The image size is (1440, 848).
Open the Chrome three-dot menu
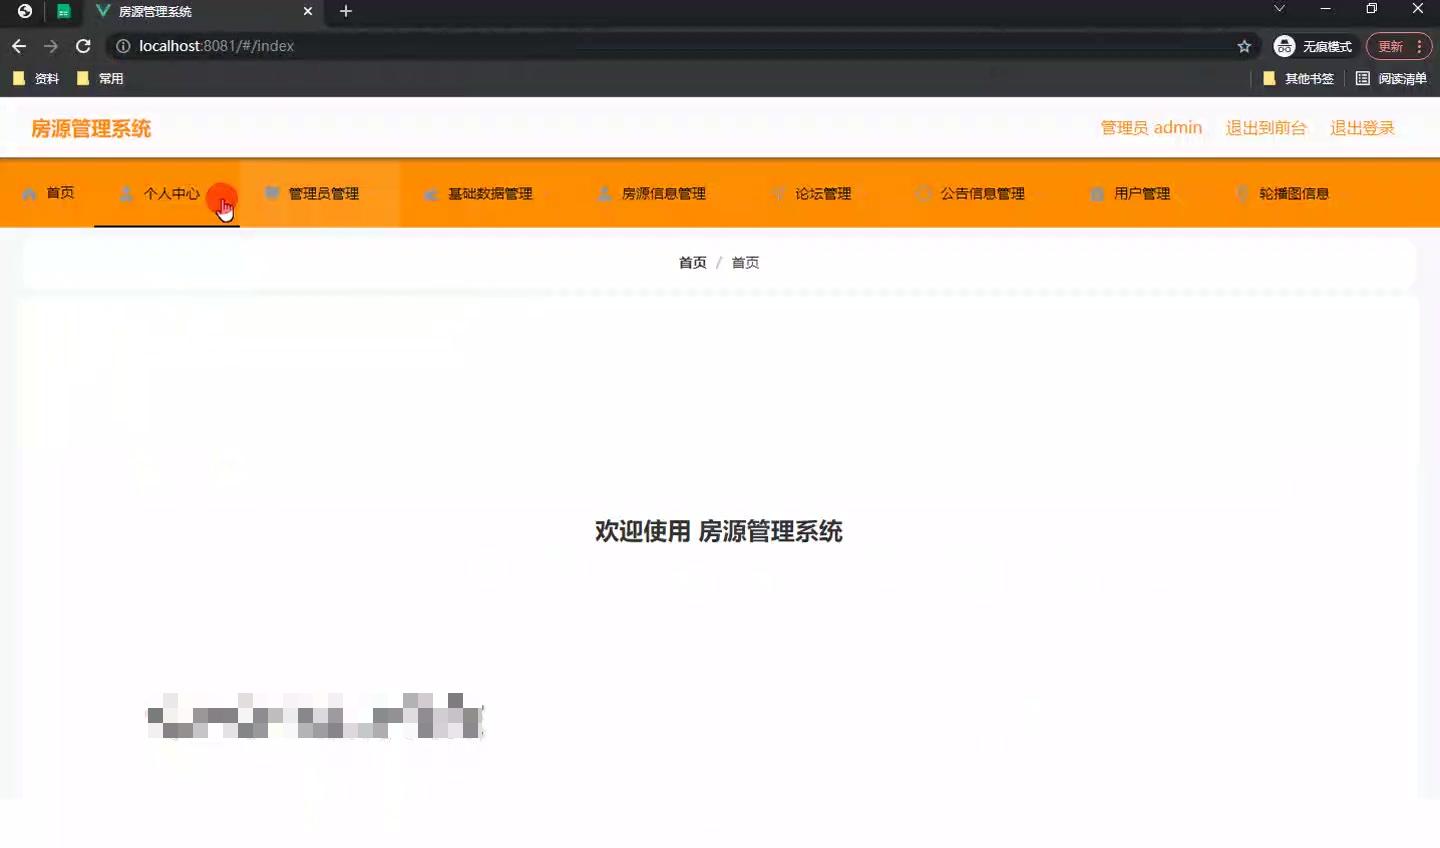pyautogui.click(x=1419, y=45)
